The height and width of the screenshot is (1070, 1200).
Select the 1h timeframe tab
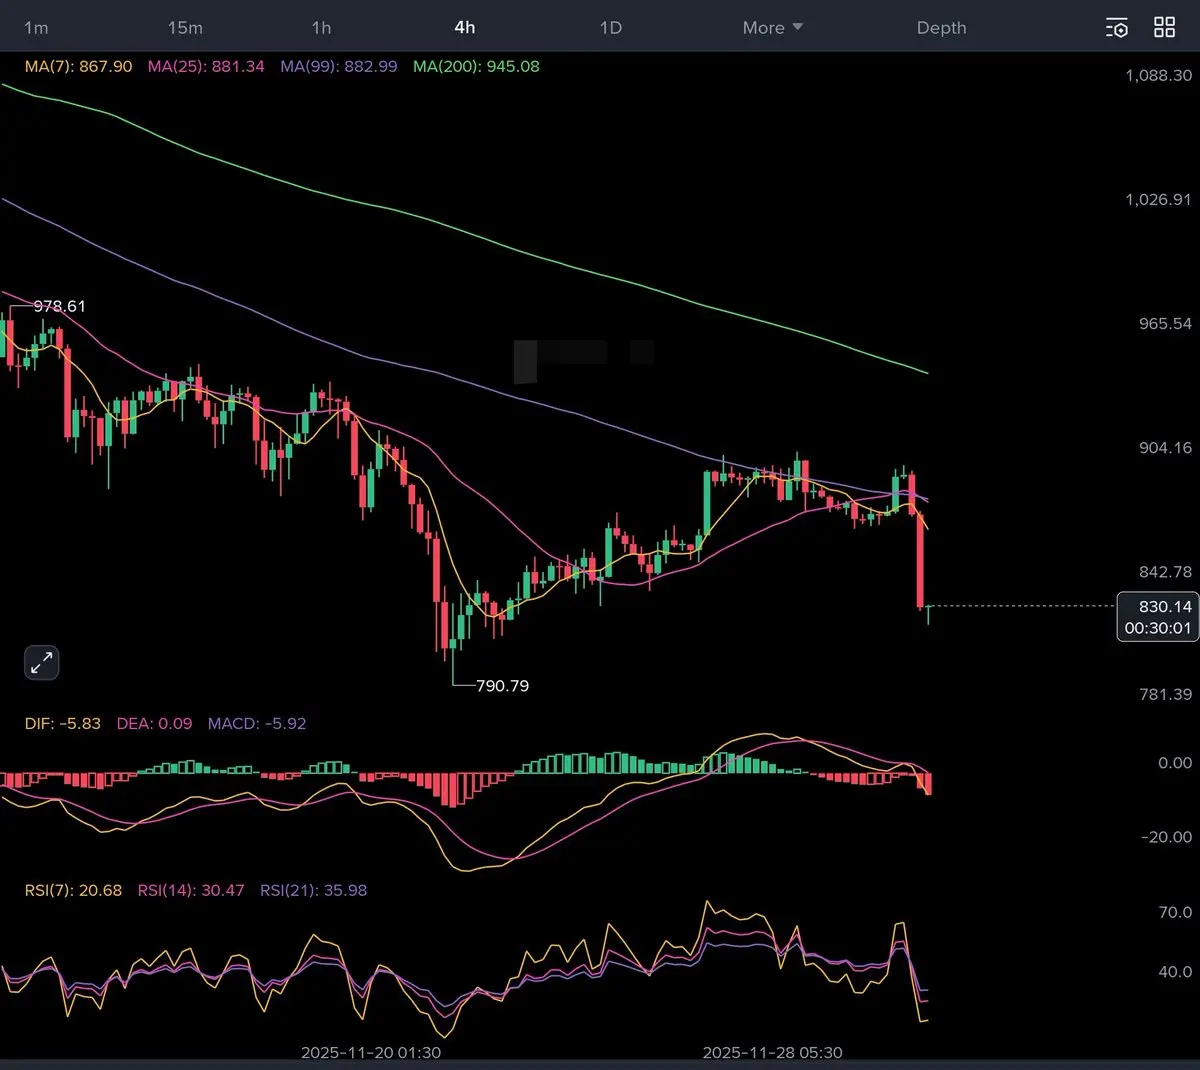[321, 28]
